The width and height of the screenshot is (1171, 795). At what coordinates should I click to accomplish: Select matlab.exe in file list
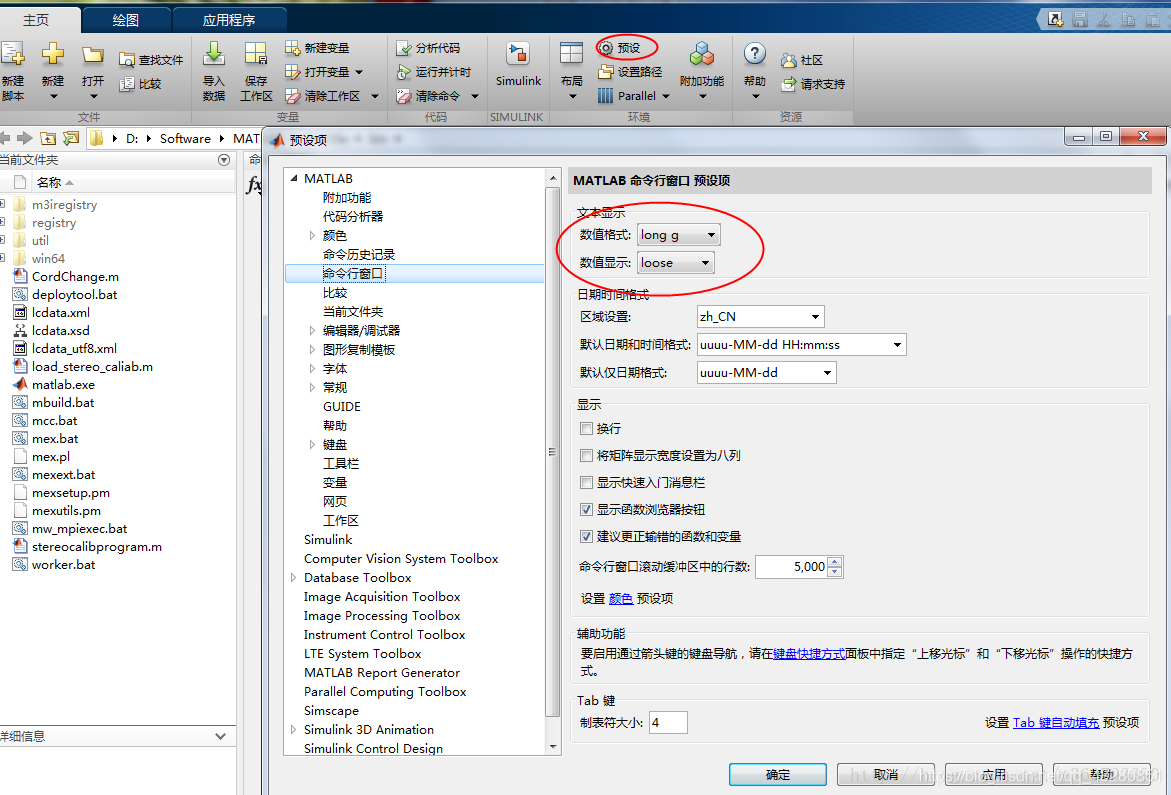[x=63, y=384]
